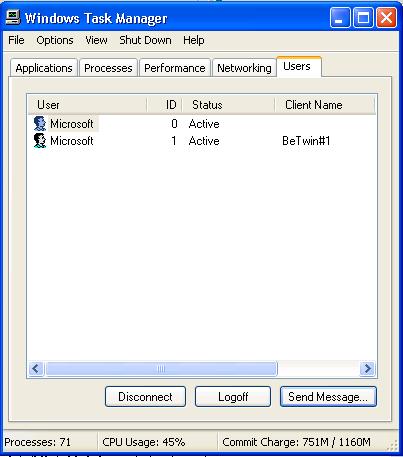Viewport: 403px width, 457px height.
Task: Sort the list by the ID column header
Action: 164,105
